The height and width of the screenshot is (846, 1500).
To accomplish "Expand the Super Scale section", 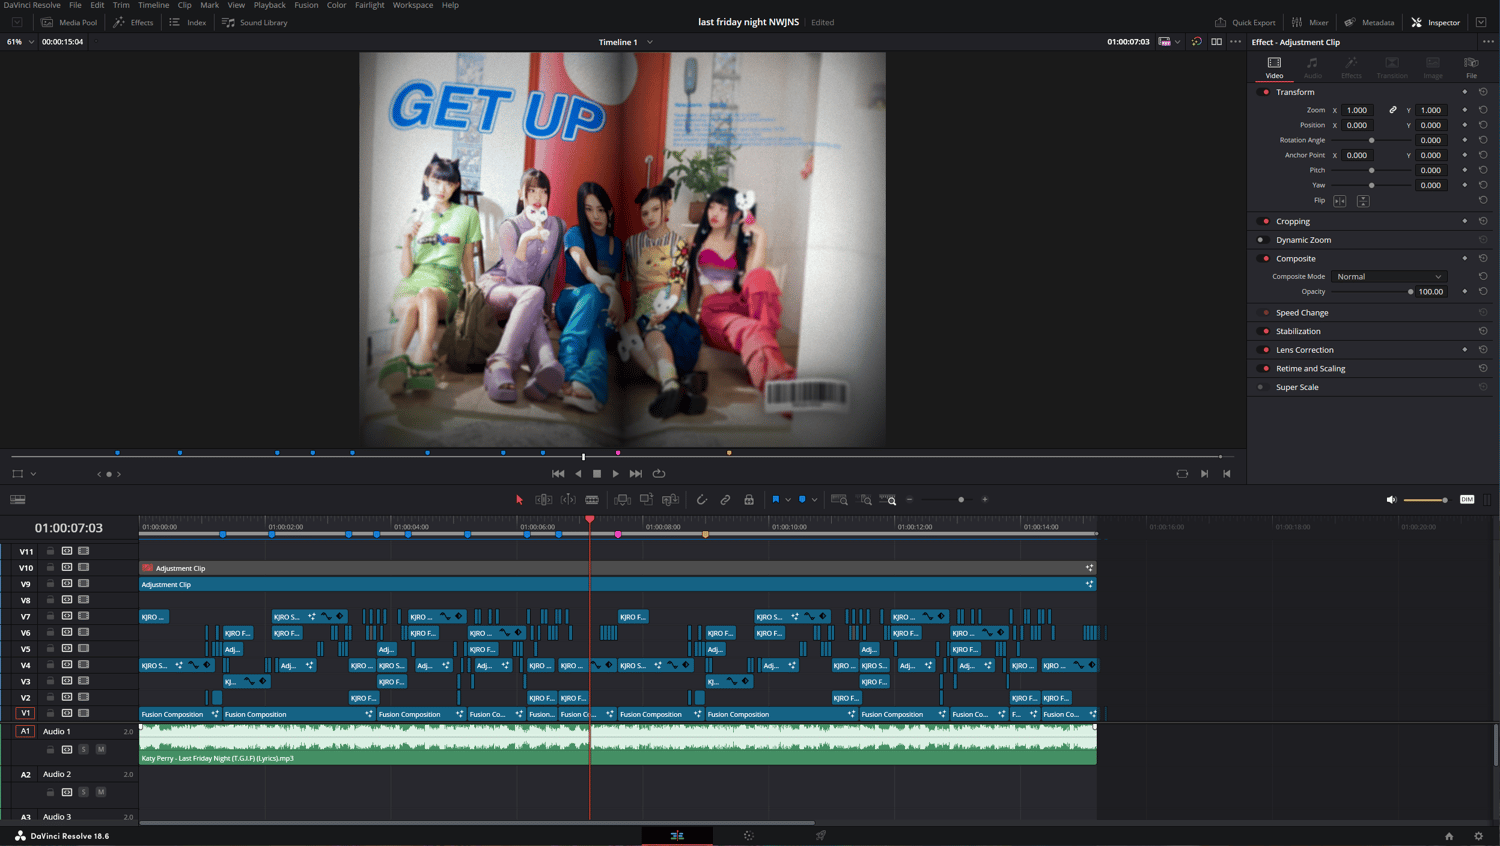I will (x=1297, y=387).
